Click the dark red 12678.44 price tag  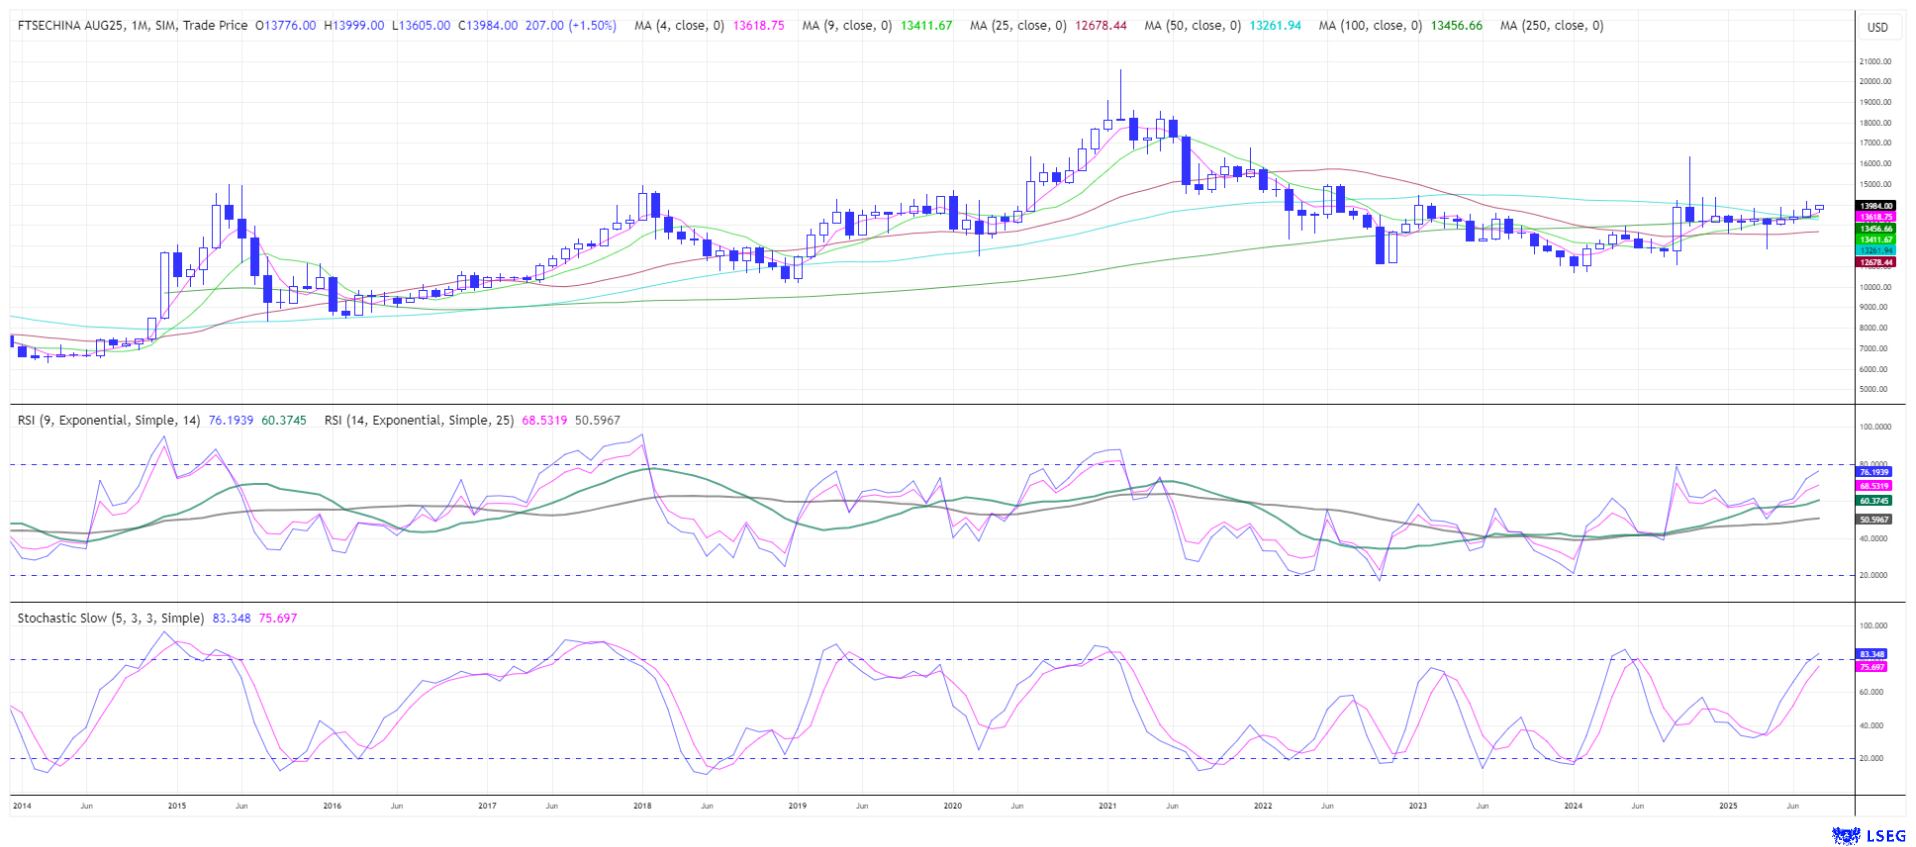(1875, 262)
